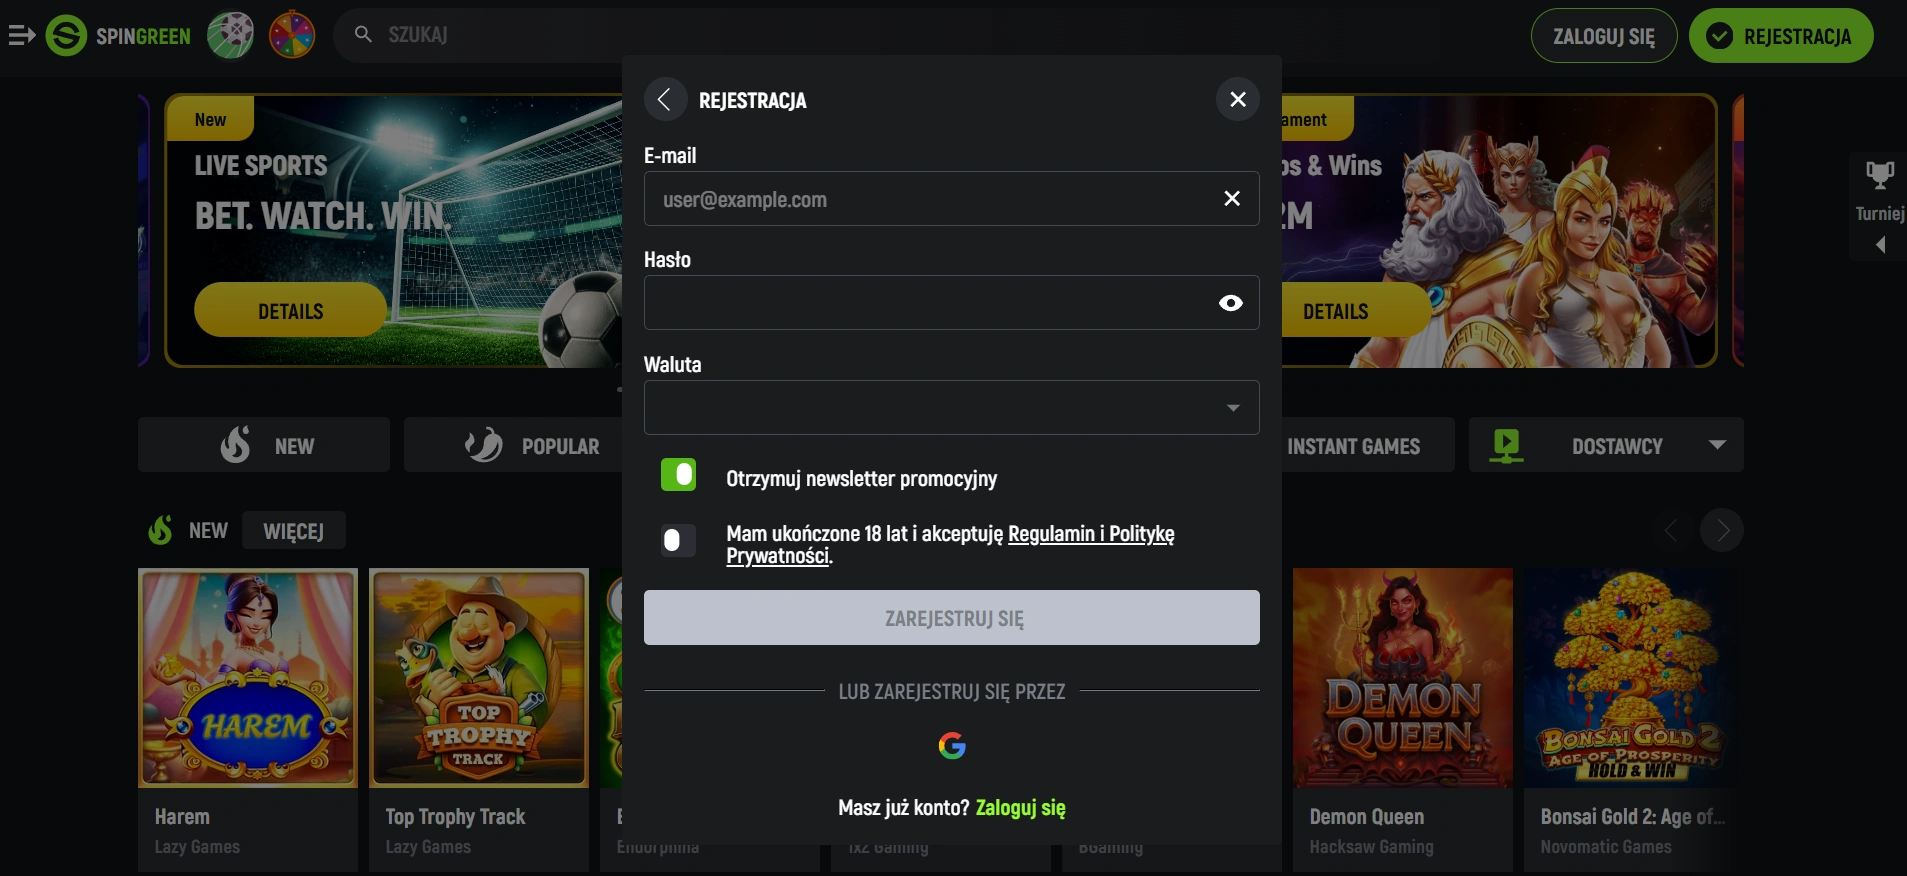Click the SpinGreen logo

[x=118, y=36]
